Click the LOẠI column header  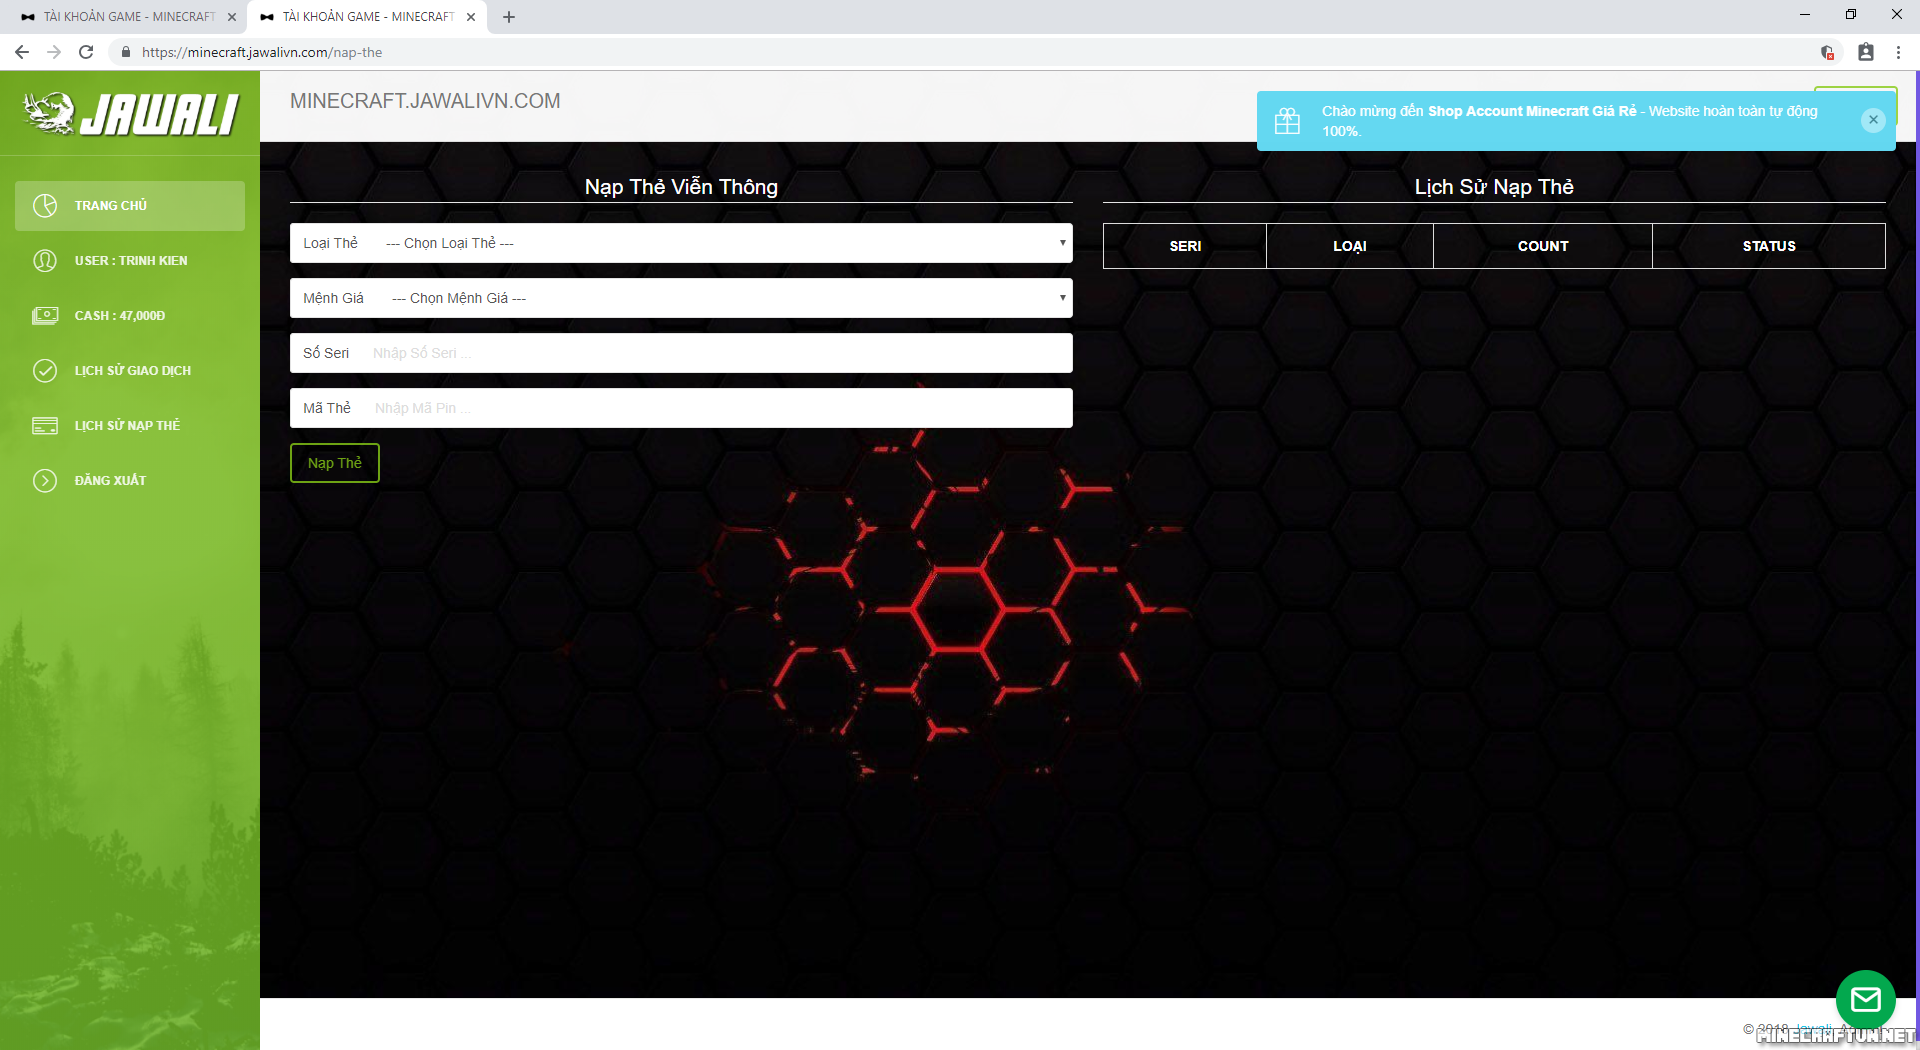pyautogui.click(x=1350, y=246)
